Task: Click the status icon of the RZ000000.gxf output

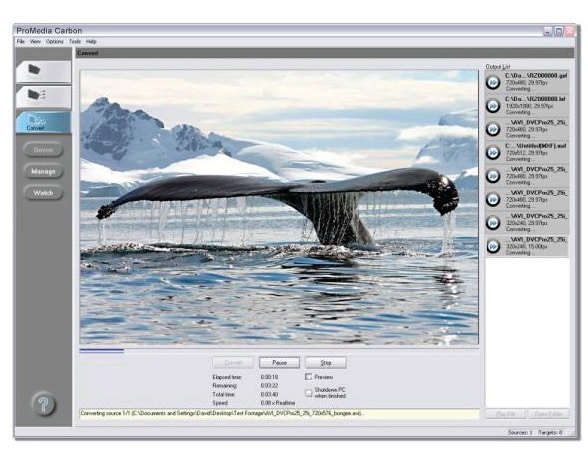Action: 493,82
